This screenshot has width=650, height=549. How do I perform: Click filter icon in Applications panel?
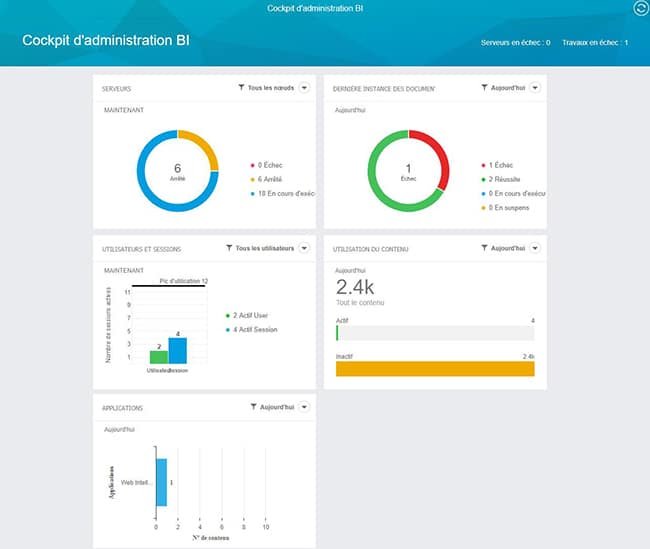tap(253, 407)
